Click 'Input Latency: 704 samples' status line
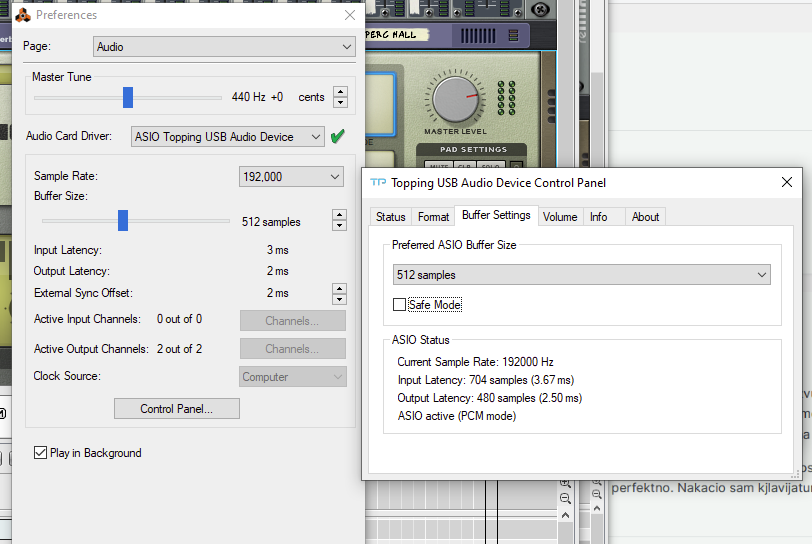This screenshot has width=812, height=544. (486, 380)
